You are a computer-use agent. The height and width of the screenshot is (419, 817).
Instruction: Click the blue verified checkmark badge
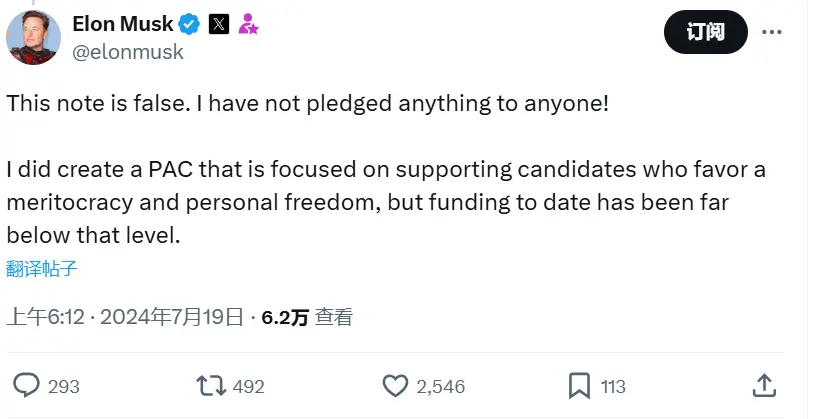[190, 24]
